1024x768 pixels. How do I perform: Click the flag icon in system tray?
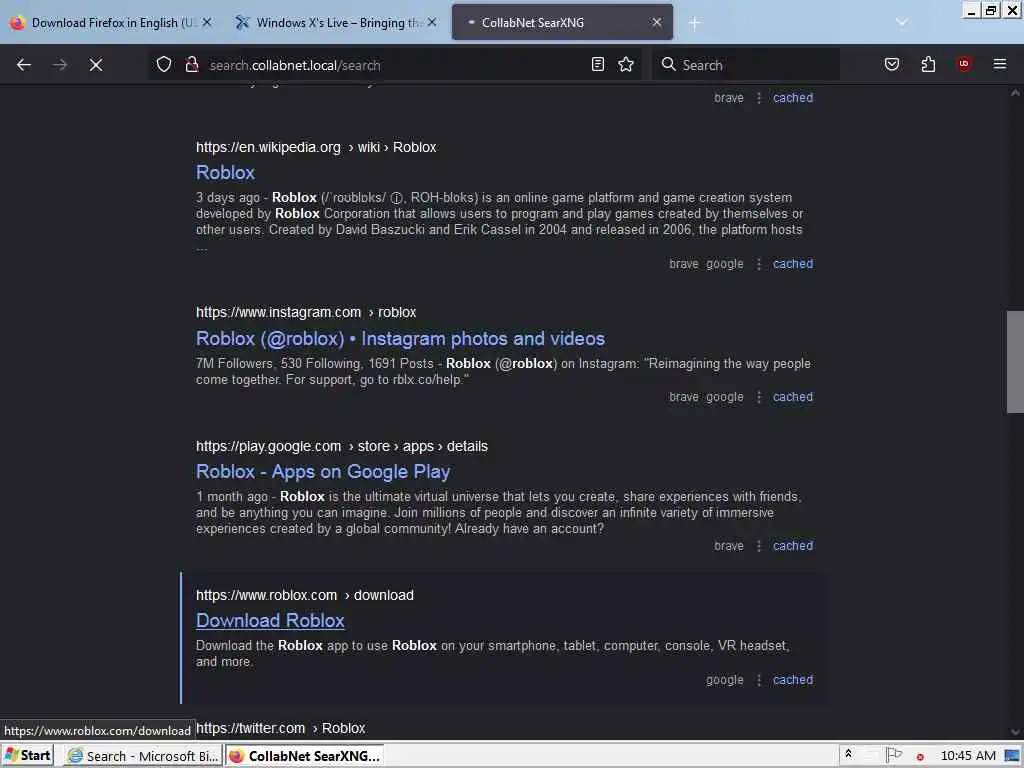pyautogui.click(x=893, y=756)
